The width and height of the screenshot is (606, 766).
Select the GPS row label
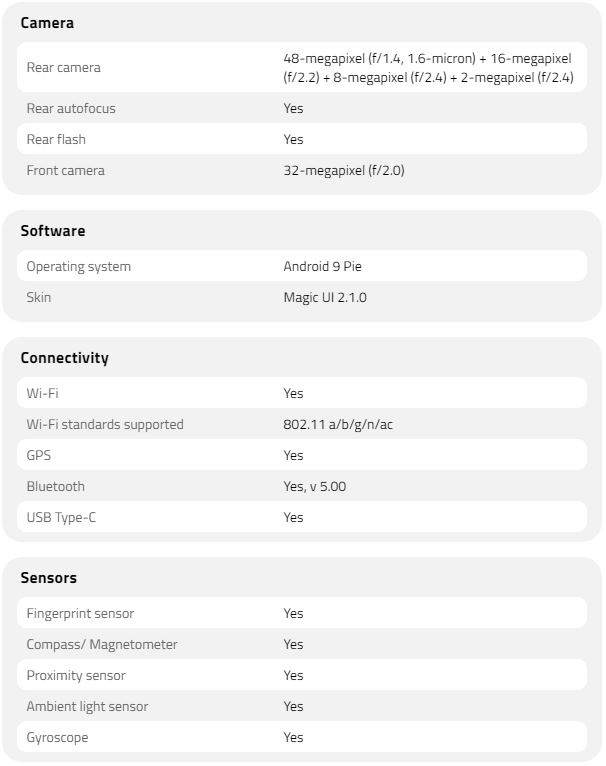click(x=38, y=455)
